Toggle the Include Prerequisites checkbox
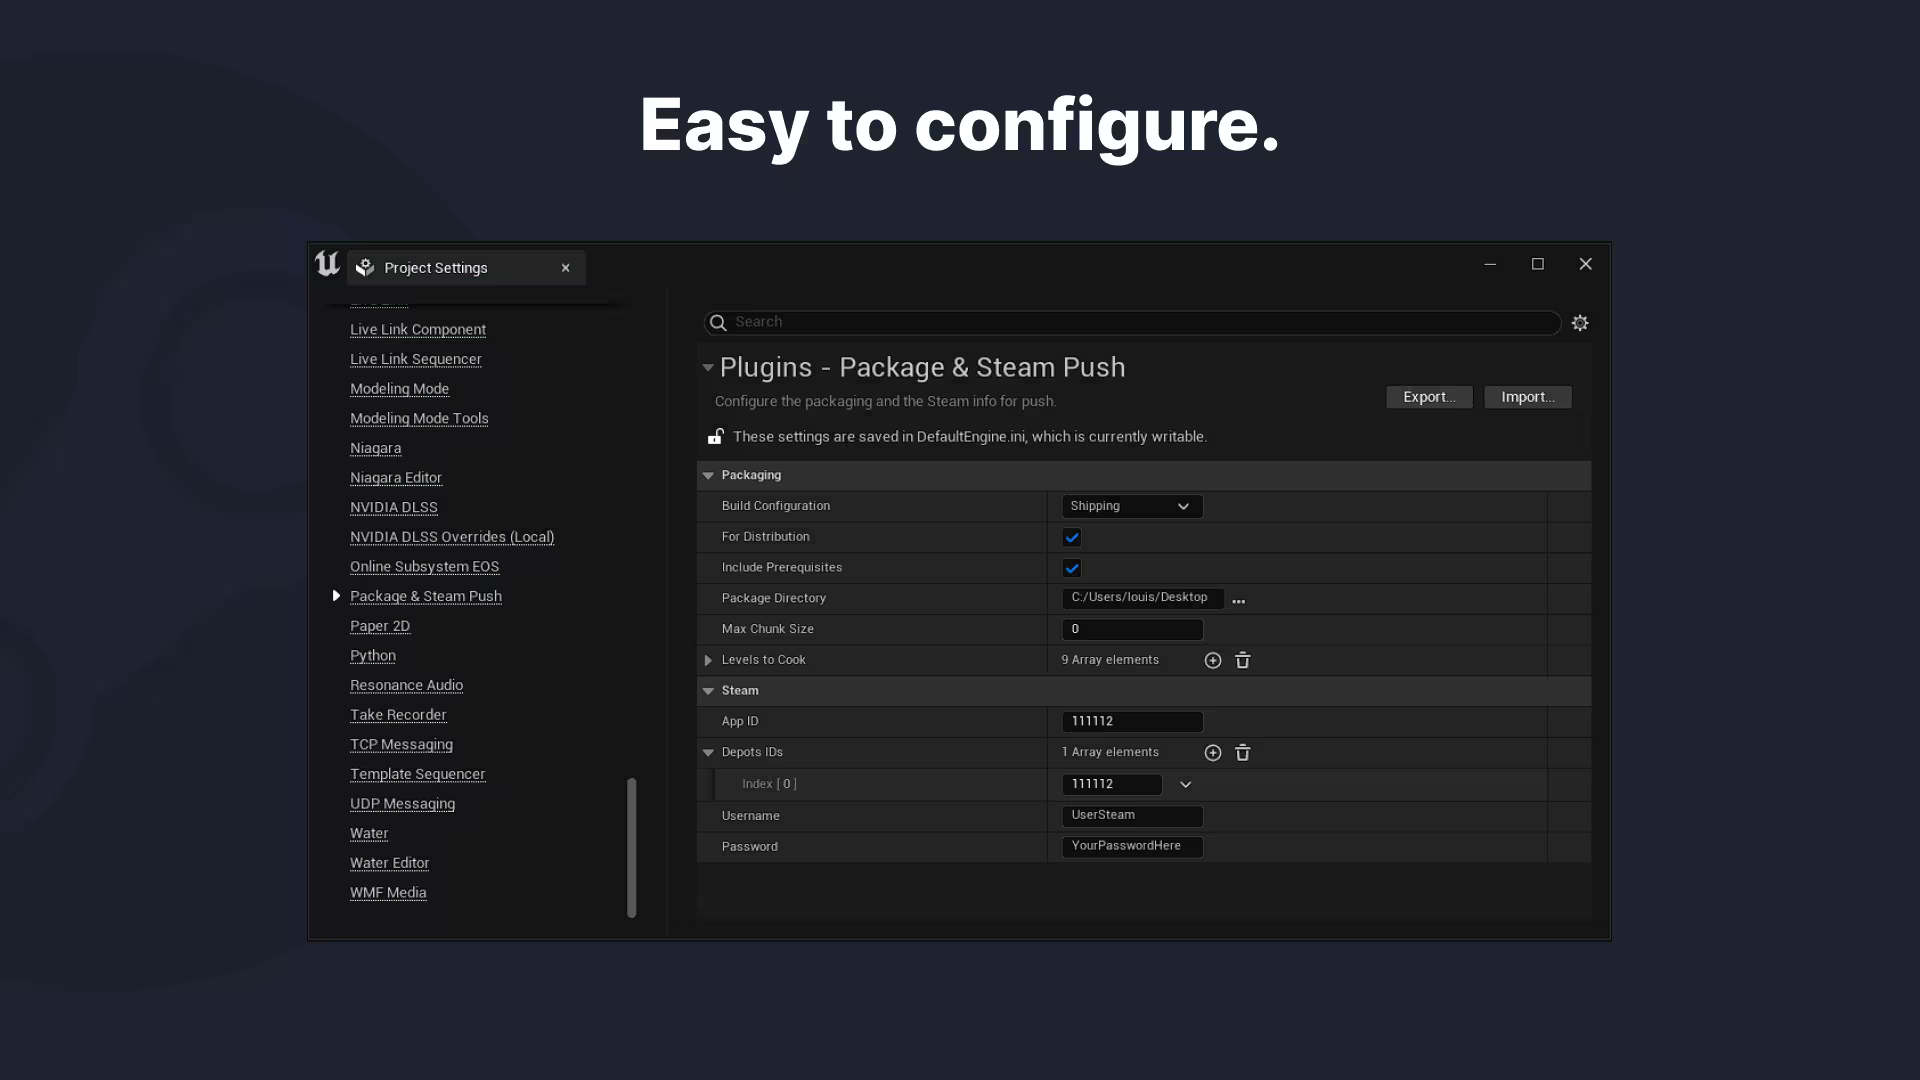 point(1072,568)
